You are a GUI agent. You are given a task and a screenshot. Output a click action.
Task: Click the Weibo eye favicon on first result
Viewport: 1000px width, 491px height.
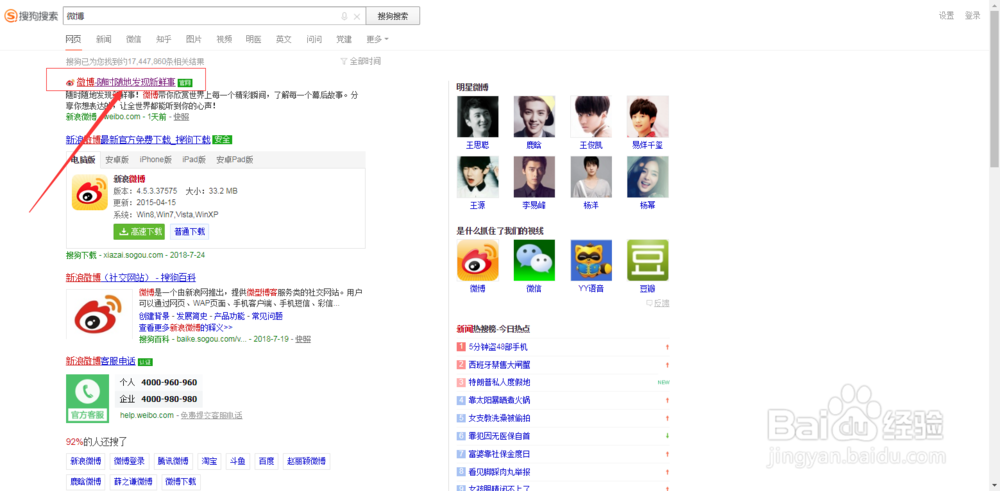(x=70, y=82)
